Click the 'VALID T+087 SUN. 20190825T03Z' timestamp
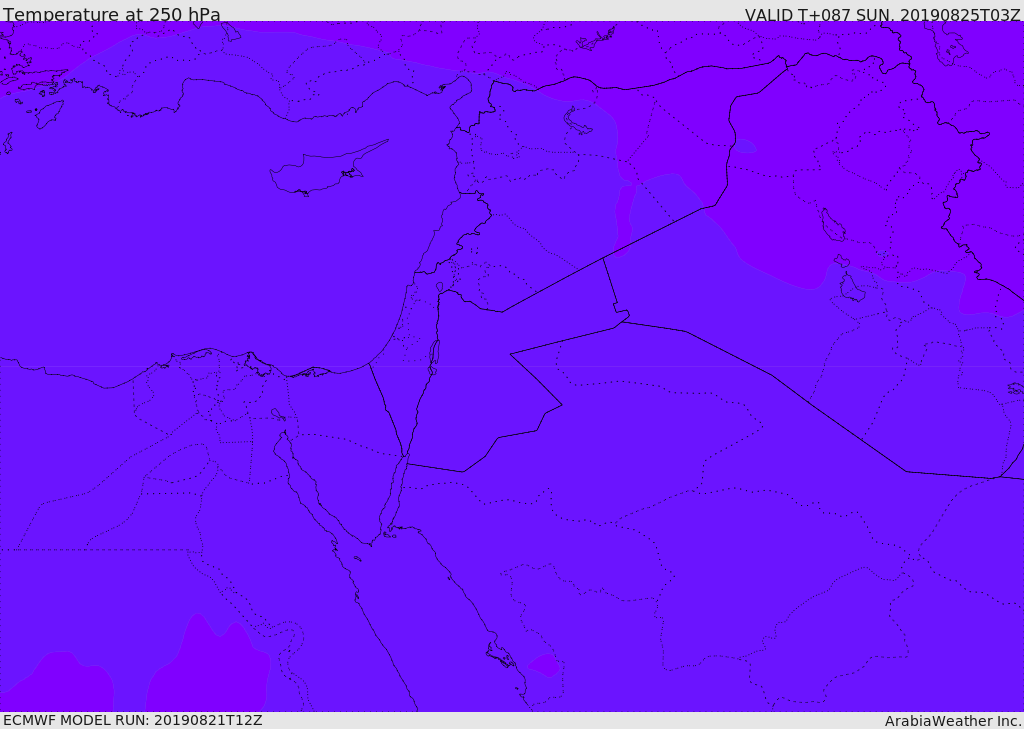Image resolution: width=1024 pixels, height=729 pixels. pyautogui.click(x=882, y=14)
